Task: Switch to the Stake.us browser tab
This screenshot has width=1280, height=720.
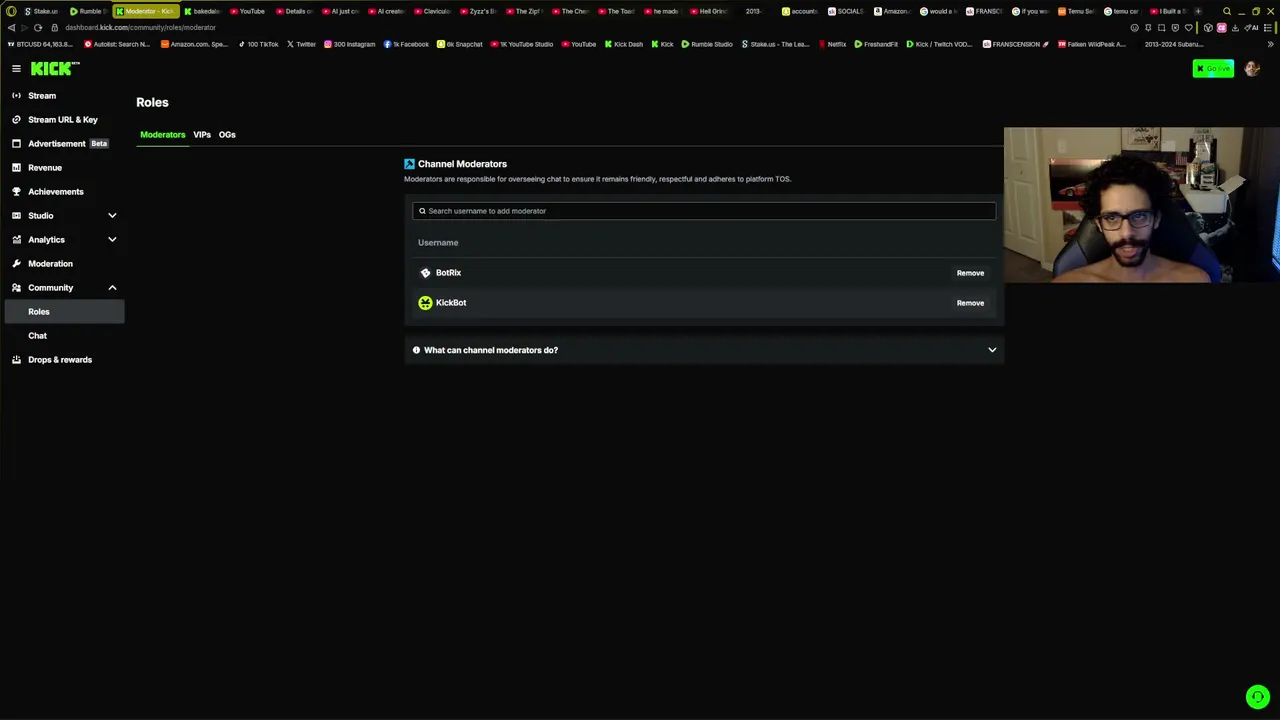Action: pyautogui.click(x=41, y=11)
